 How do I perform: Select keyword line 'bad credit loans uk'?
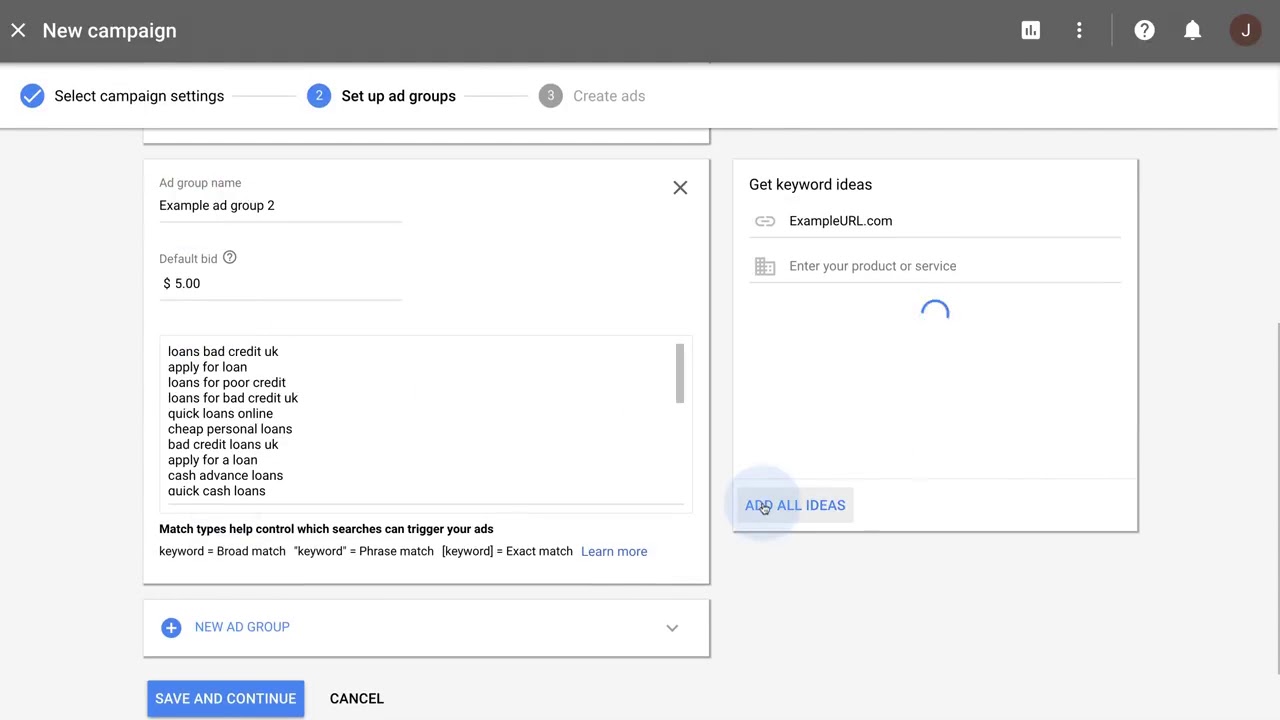[223, 445]
